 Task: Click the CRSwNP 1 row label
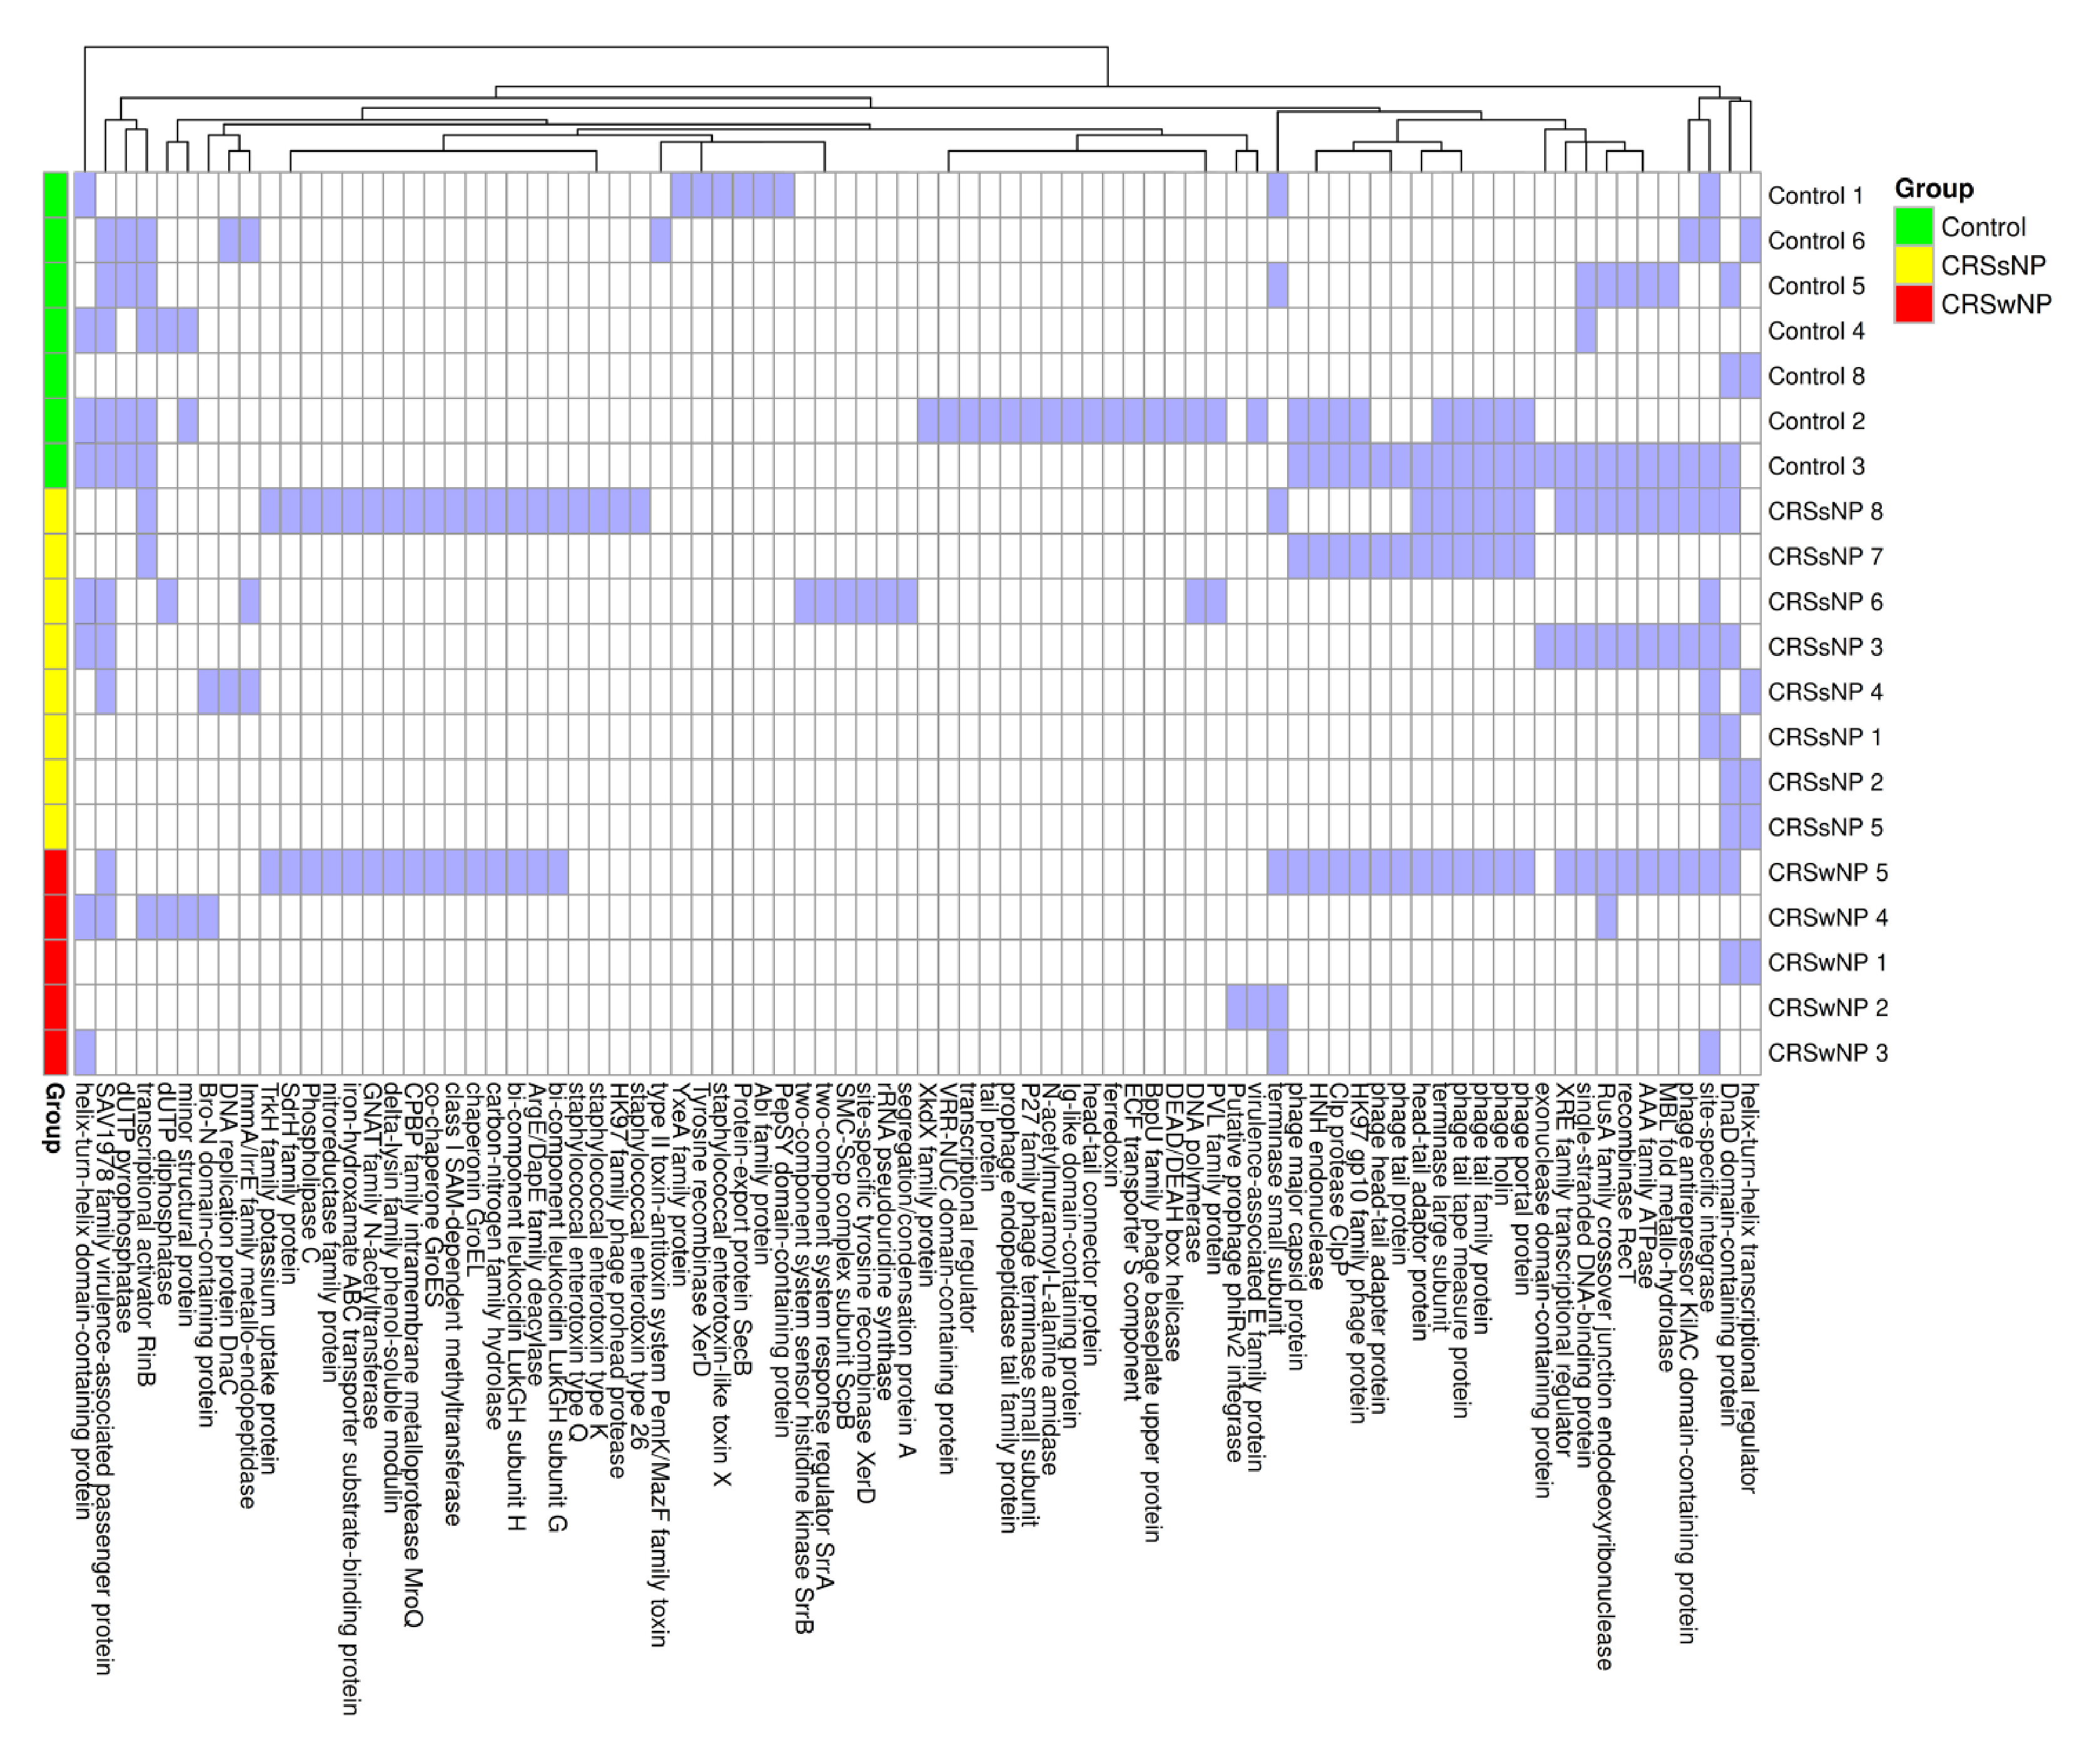tap(1827, 962)
